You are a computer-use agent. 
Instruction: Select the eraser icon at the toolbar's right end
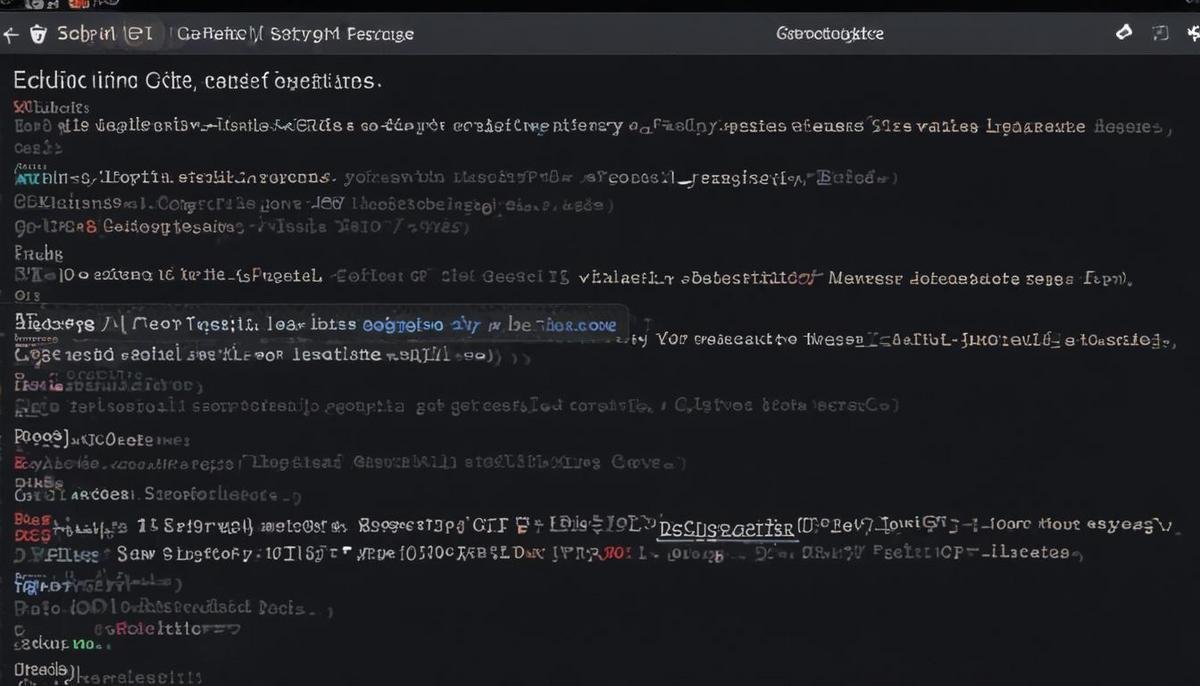point(1124,33)
